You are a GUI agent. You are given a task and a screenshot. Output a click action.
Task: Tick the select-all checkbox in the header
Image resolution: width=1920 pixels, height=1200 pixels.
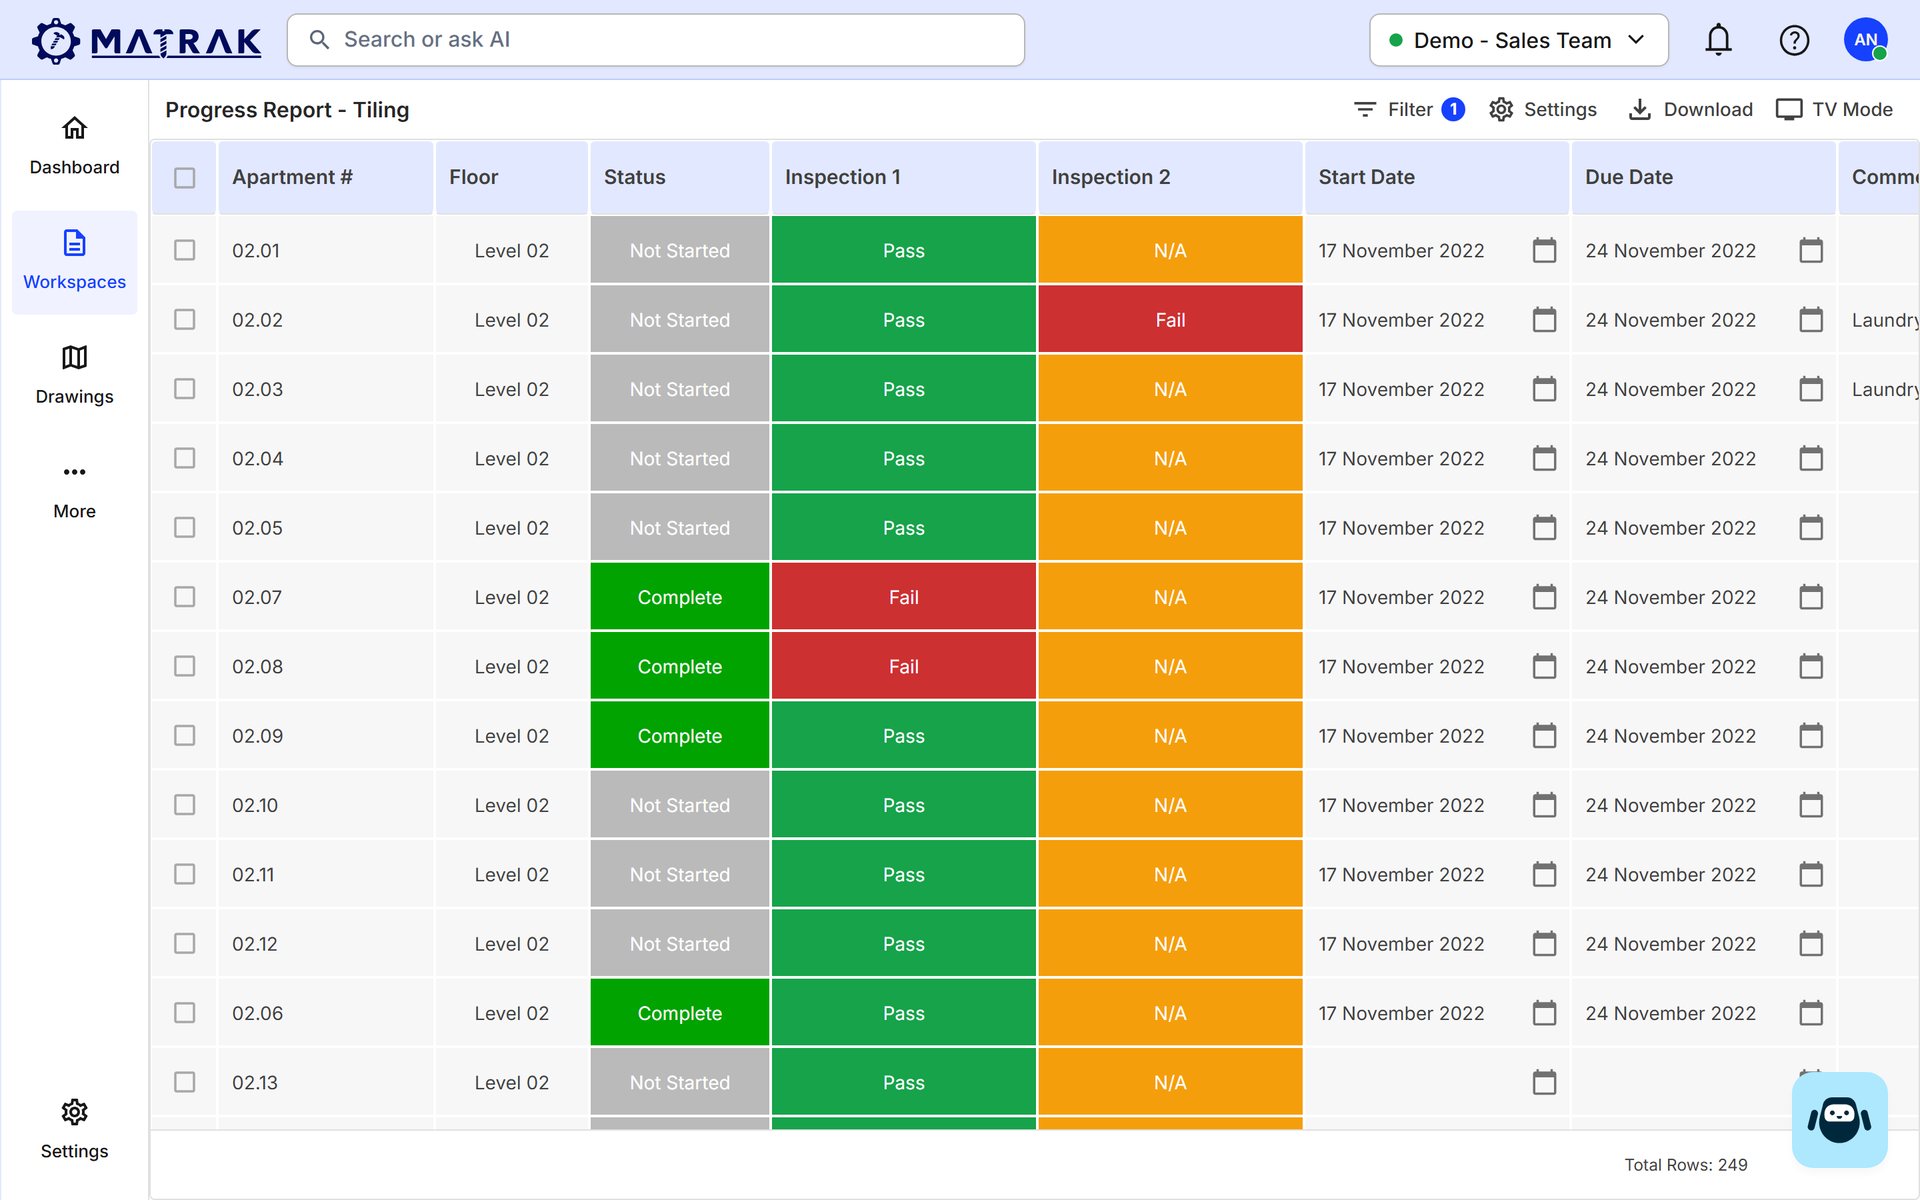click(x=184, y=177)
